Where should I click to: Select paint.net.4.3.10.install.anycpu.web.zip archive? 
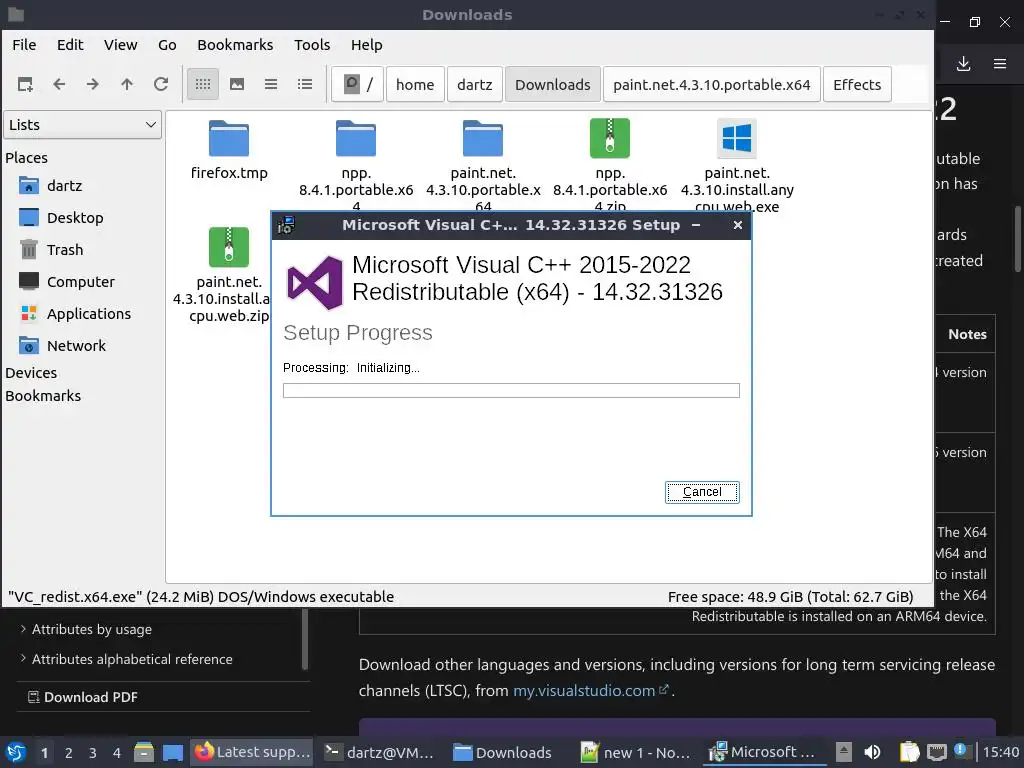click(229, 274)
